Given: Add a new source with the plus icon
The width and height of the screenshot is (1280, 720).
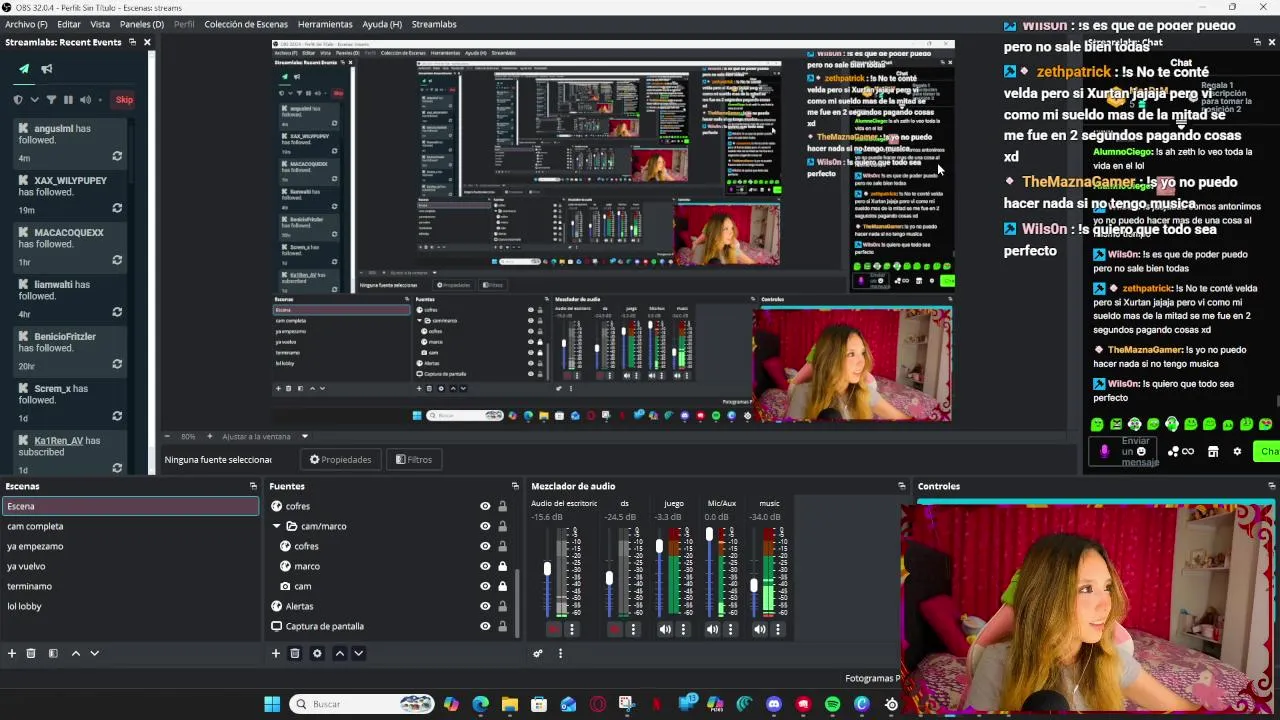Looking at the screenshot, I should pos(276,654).
